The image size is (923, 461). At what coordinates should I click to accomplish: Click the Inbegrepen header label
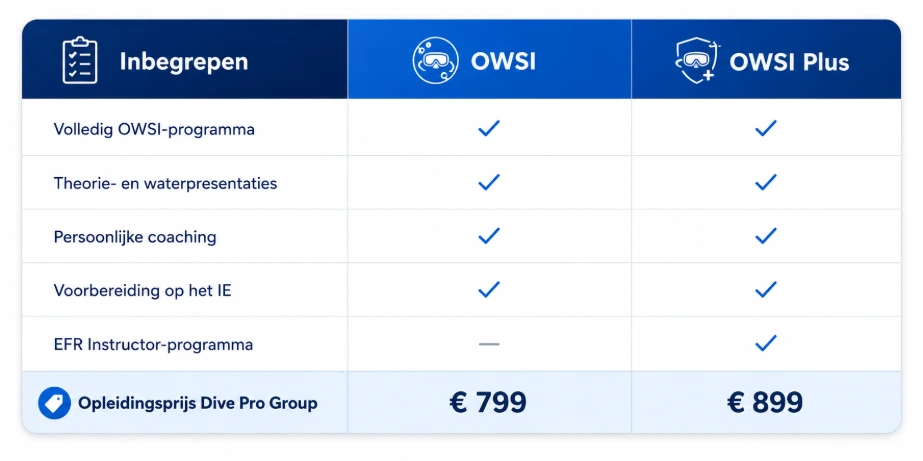point(184,62)
